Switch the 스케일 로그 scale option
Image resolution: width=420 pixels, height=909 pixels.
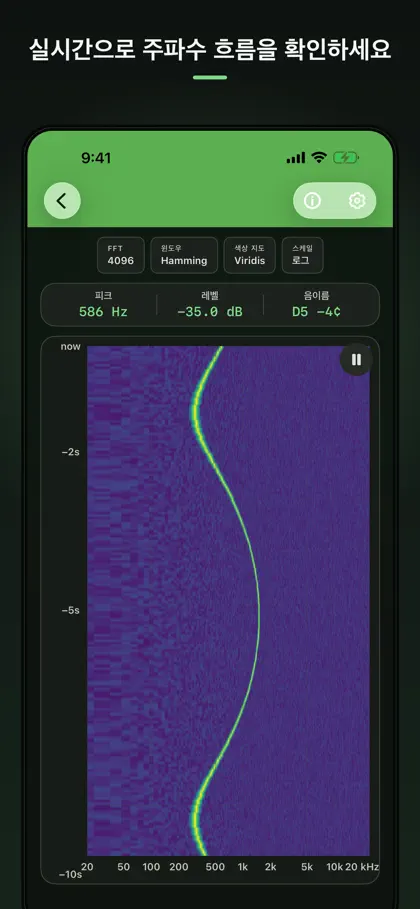coord(302,255)
